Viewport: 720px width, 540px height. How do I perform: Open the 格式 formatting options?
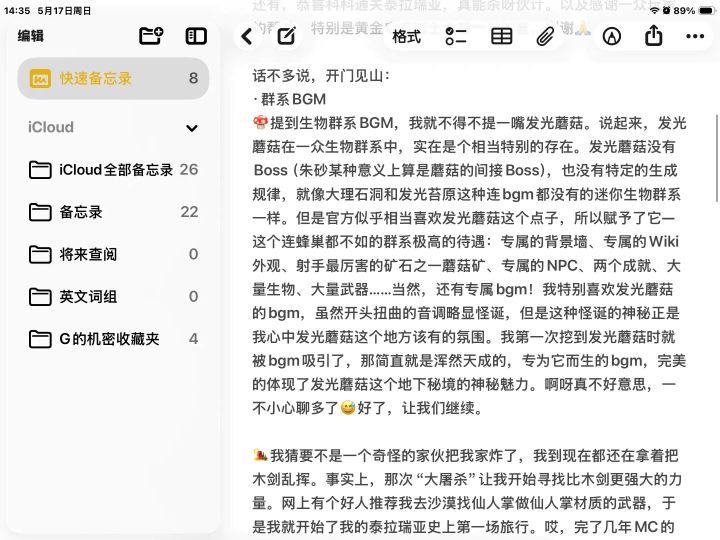click(x=406, y=36)
